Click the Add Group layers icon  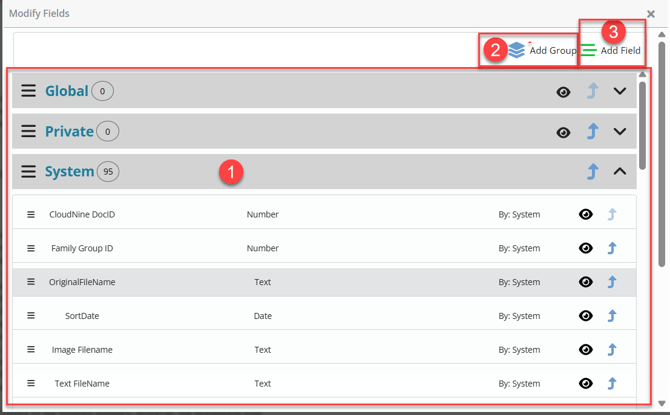click(x=516, y=50)
